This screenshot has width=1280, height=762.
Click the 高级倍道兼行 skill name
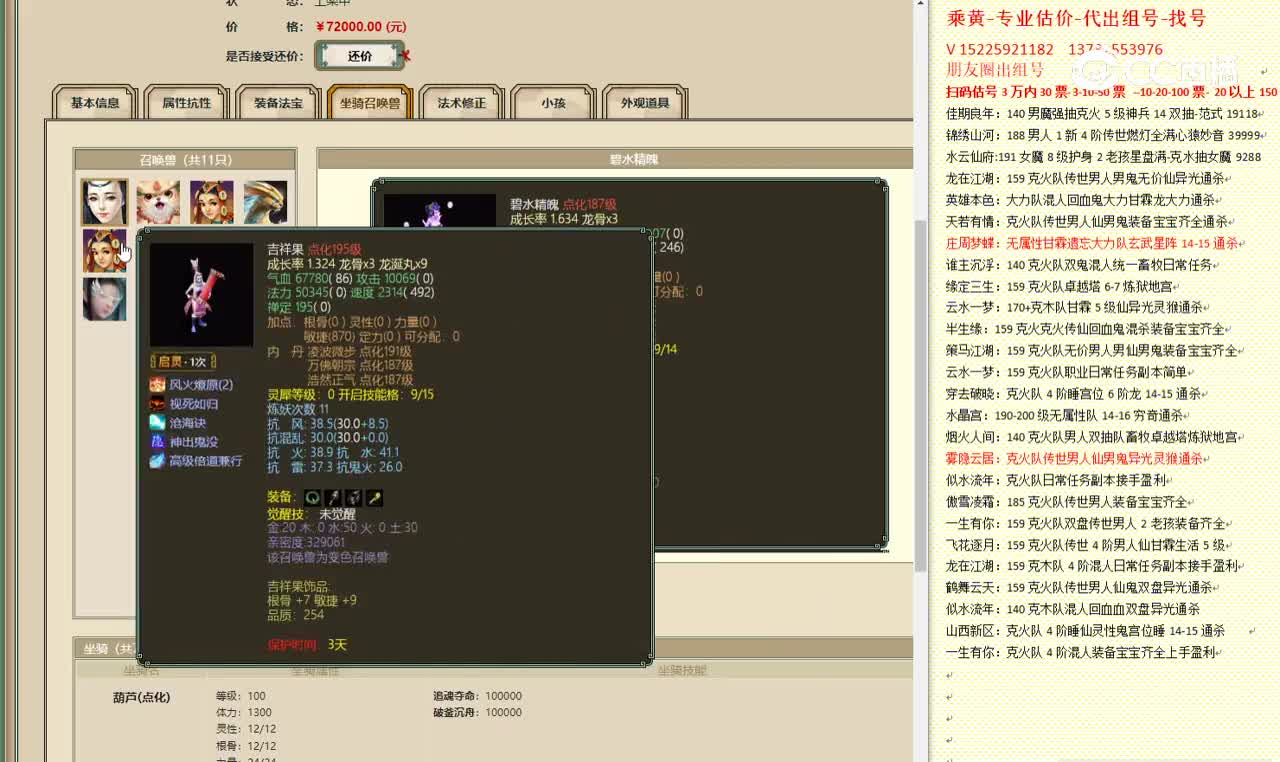(206, 461)
